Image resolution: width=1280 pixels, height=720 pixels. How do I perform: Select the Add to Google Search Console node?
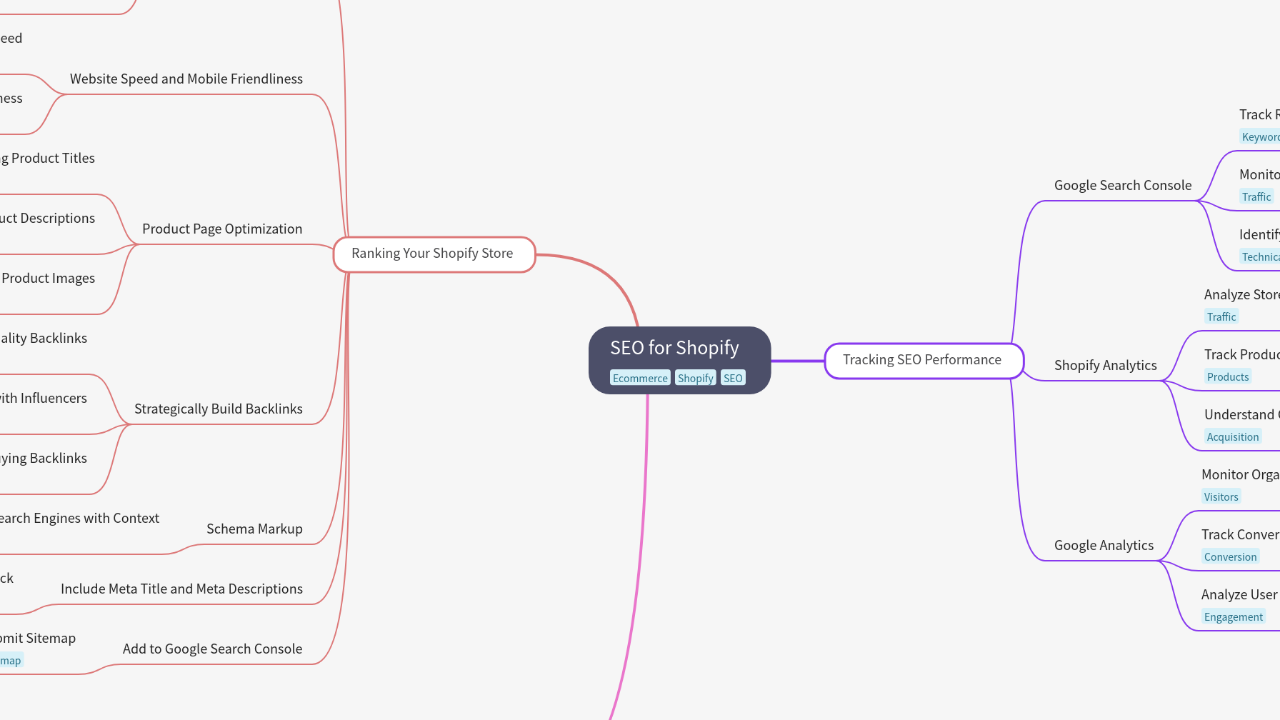click(212, 649)
